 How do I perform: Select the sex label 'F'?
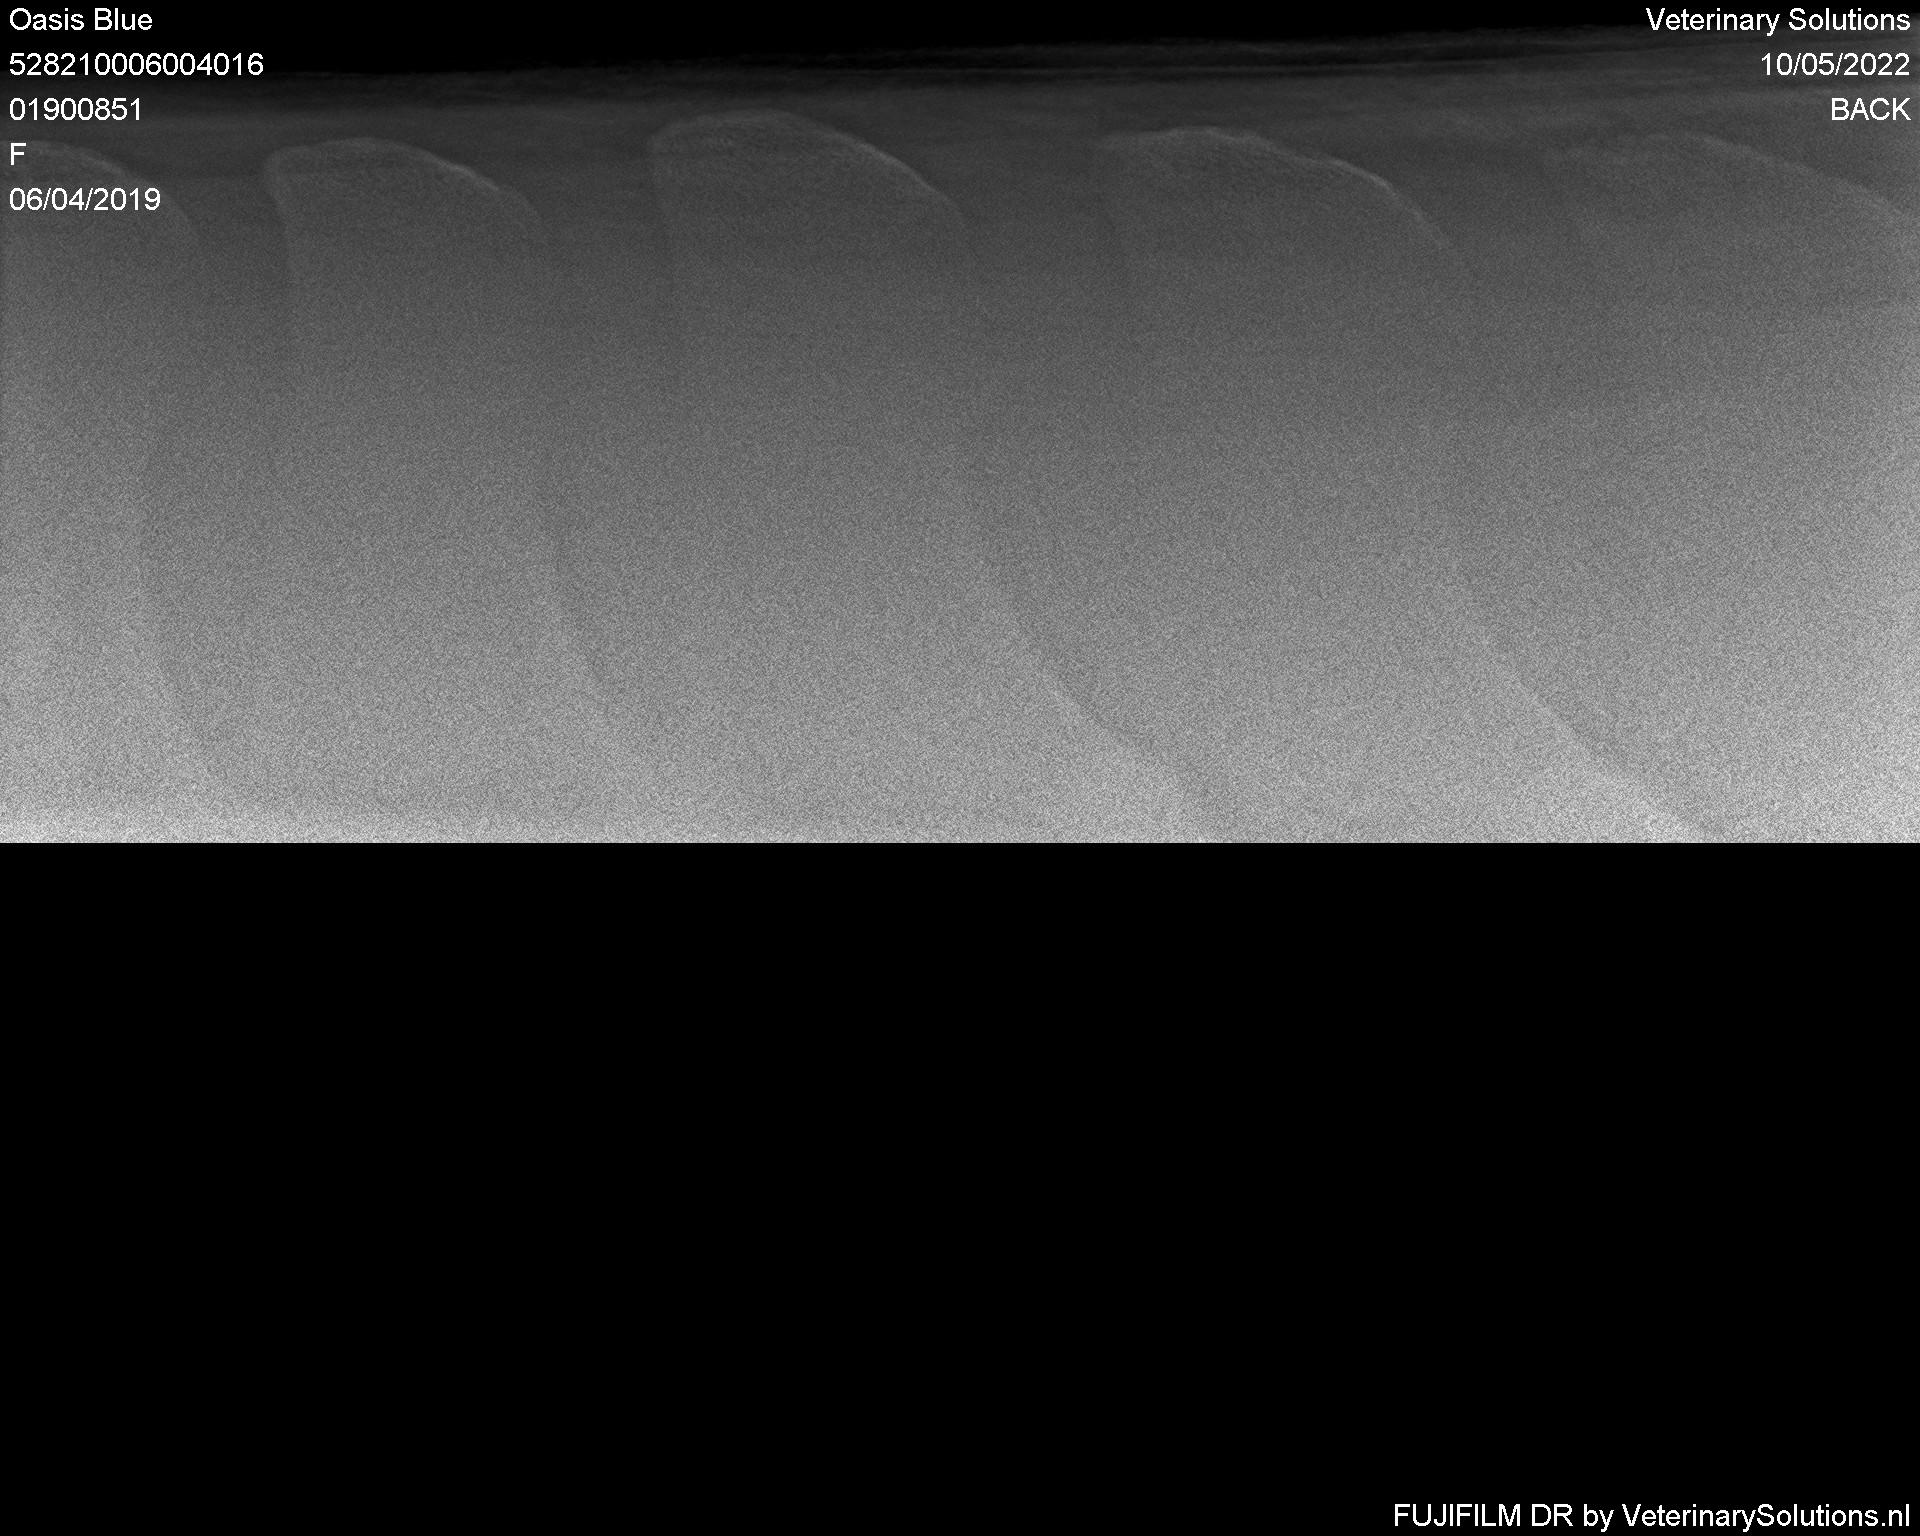17,154
